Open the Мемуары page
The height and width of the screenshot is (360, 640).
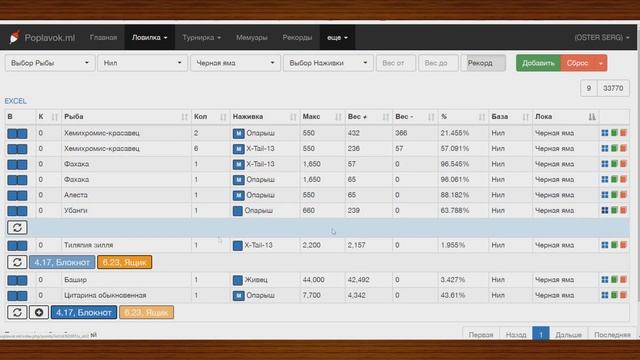point(252,37)
